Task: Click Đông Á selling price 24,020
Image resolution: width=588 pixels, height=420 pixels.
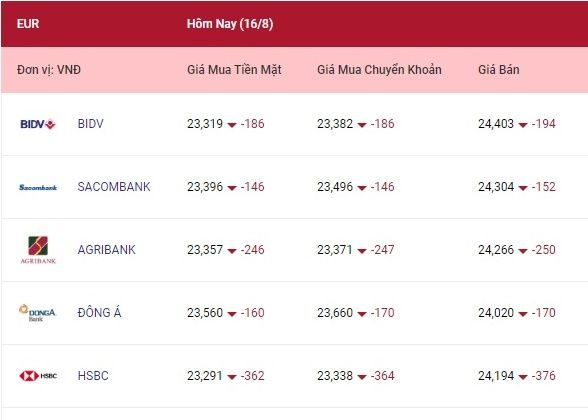Action: 496,313
